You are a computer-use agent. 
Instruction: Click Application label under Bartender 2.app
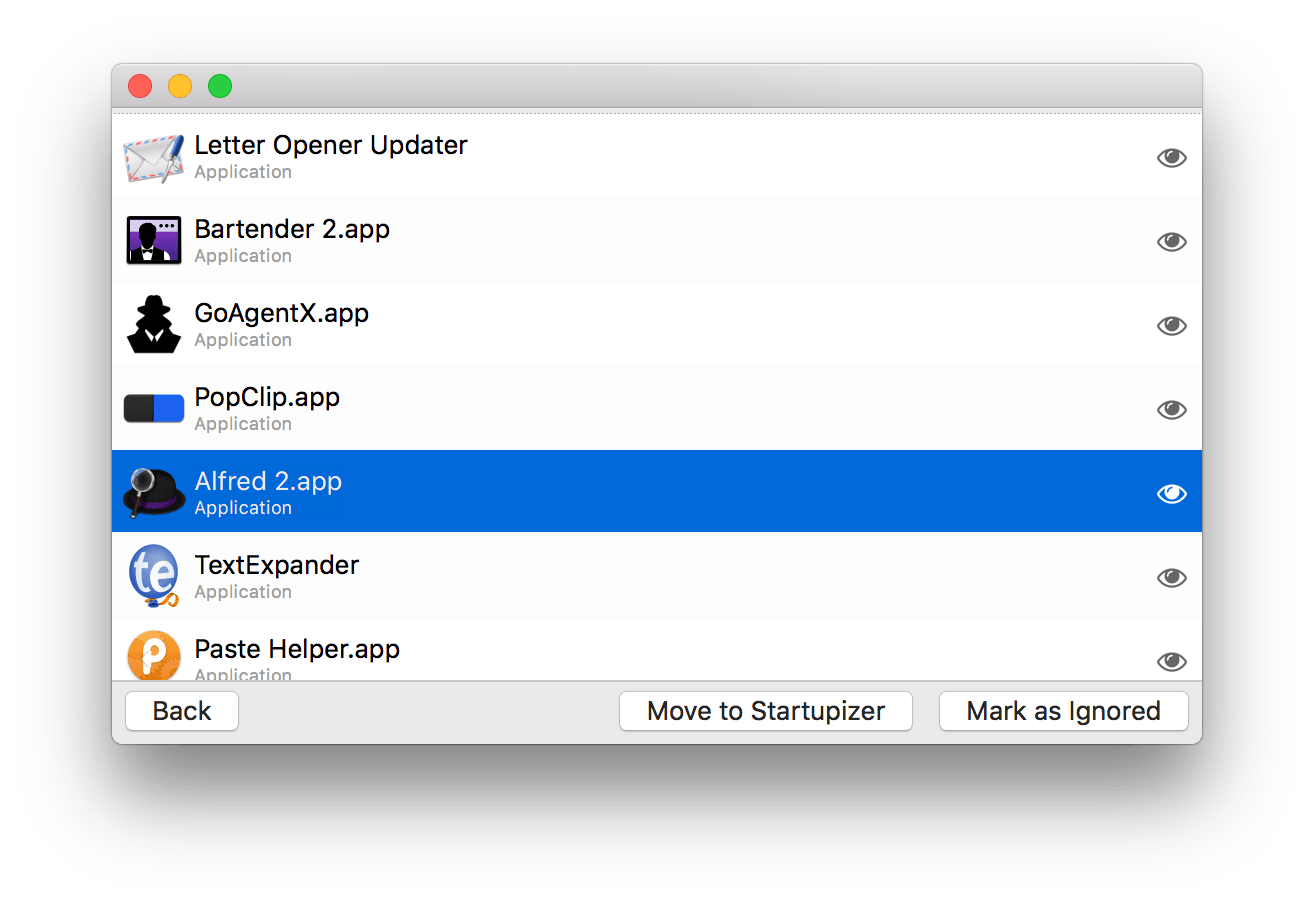(x=243, y=256)
